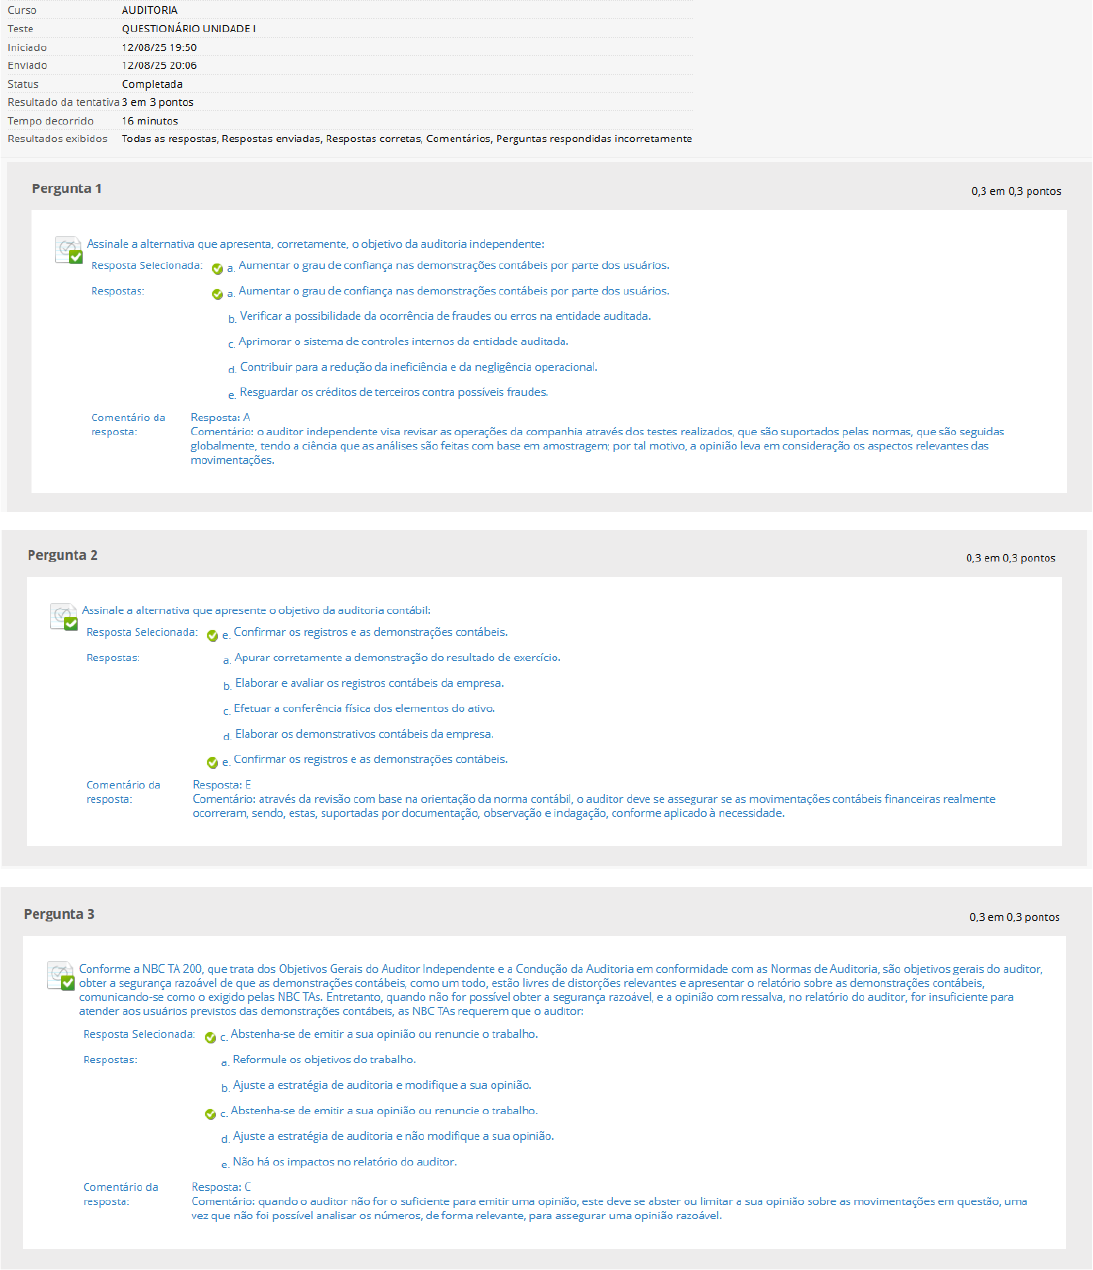Click 'Resguardar os créditos de terceiros' answer text
The image size is (1093, 1270).
pyautogui.click(x=394, y=392)
